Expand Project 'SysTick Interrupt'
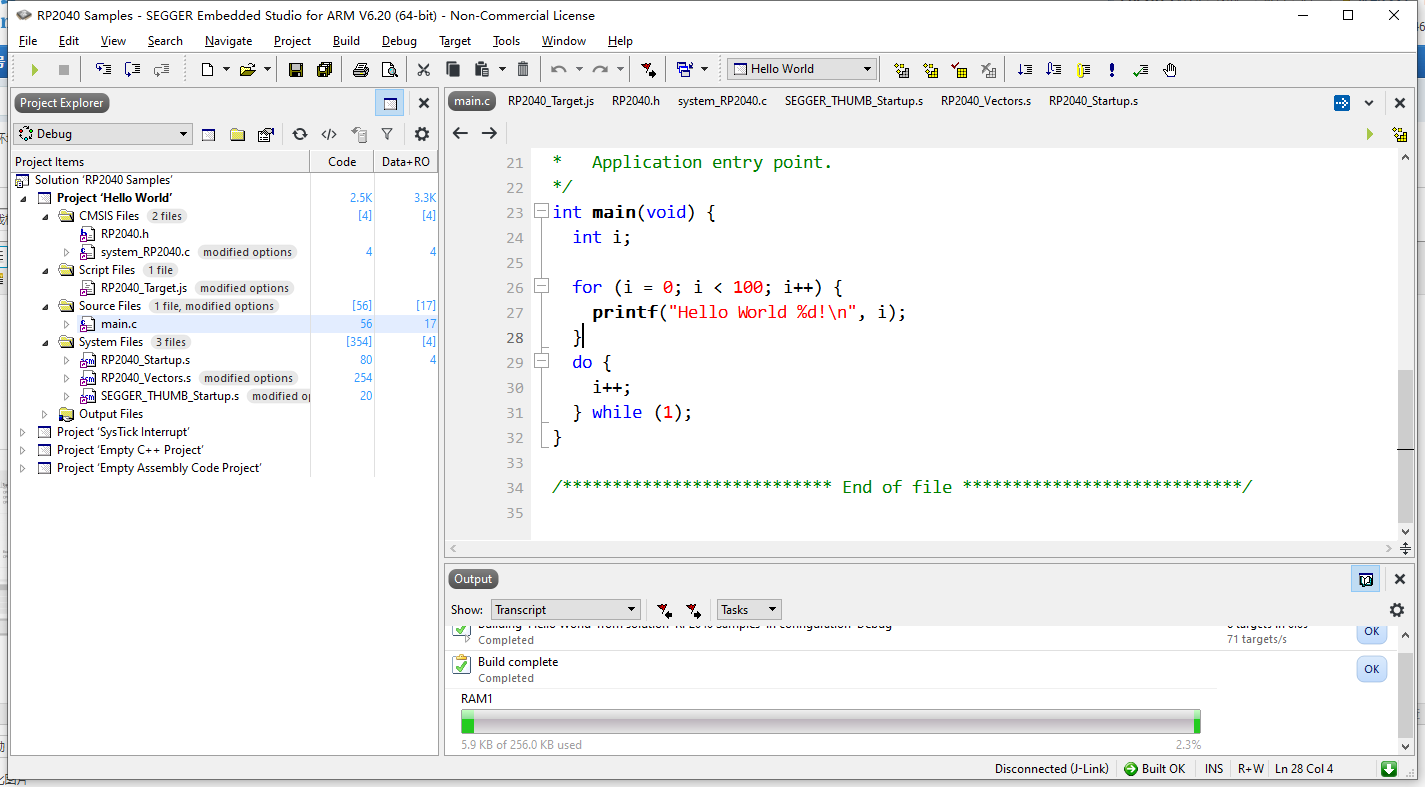Screen dimensions: 1425x787 tap(23, 432)
